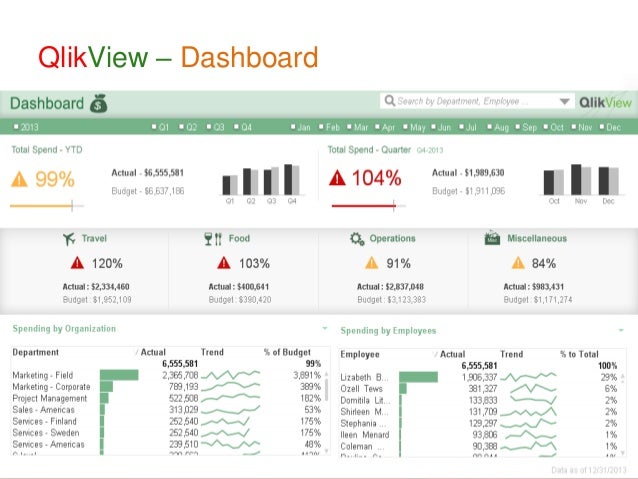Select the Services - Finland department row
The width and height of the screenshot is (638, 479).
coord(167,421)
